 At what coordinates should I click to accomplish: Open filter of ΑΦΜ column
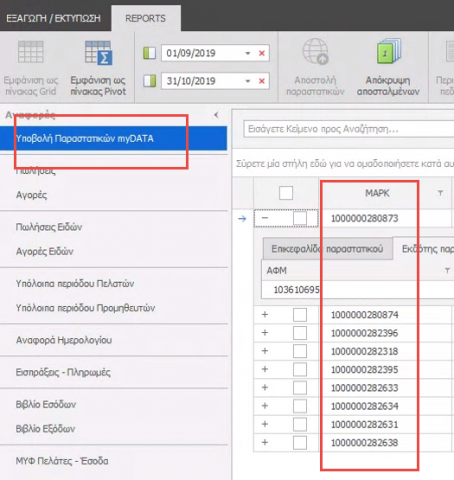[447, 270]
